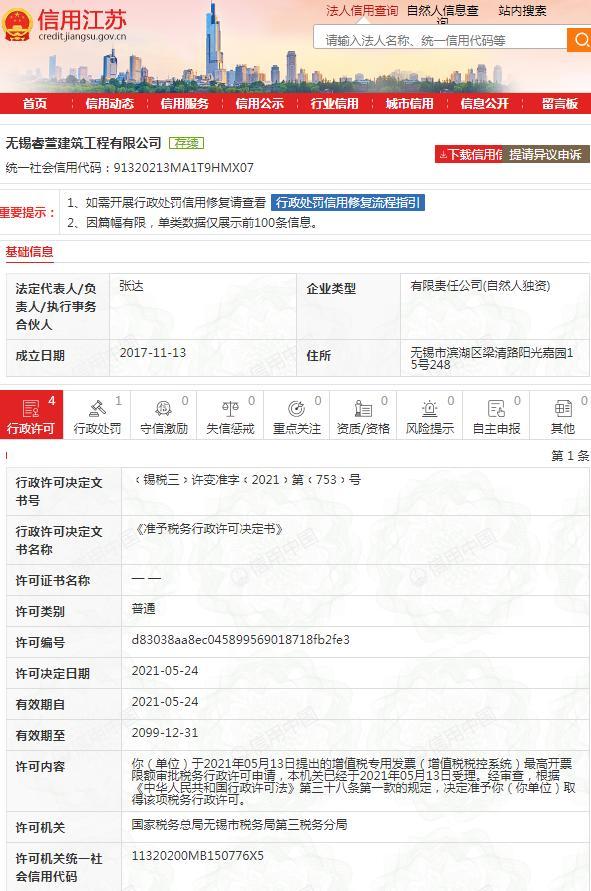Click the expiry date 2099-12-31
This screenshot has height=891, width=591.
(x=165, y=733)
